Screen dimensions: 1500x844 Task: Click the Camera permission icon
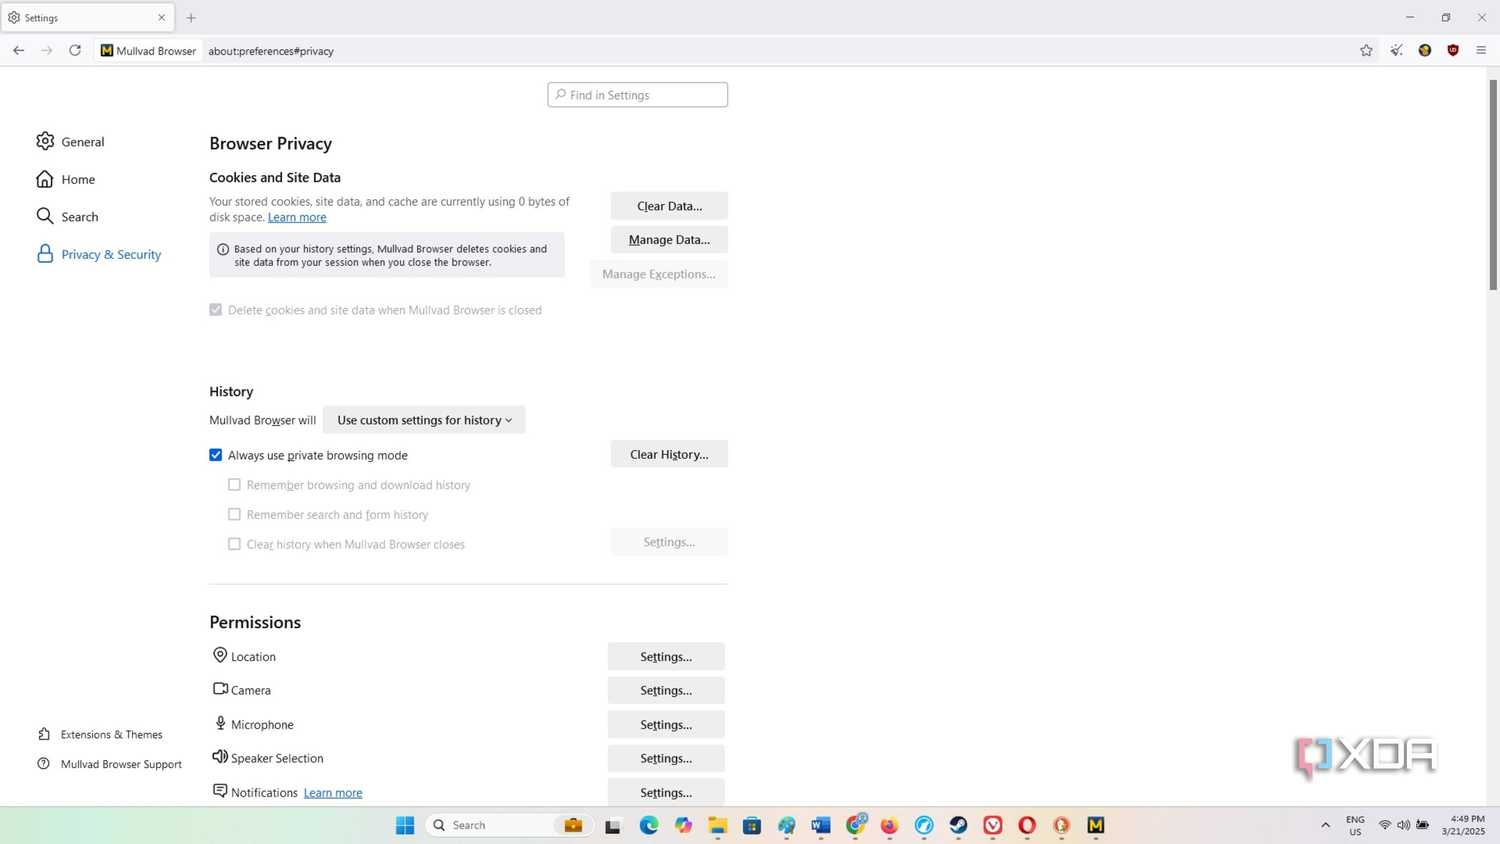[x=220, y=689]
